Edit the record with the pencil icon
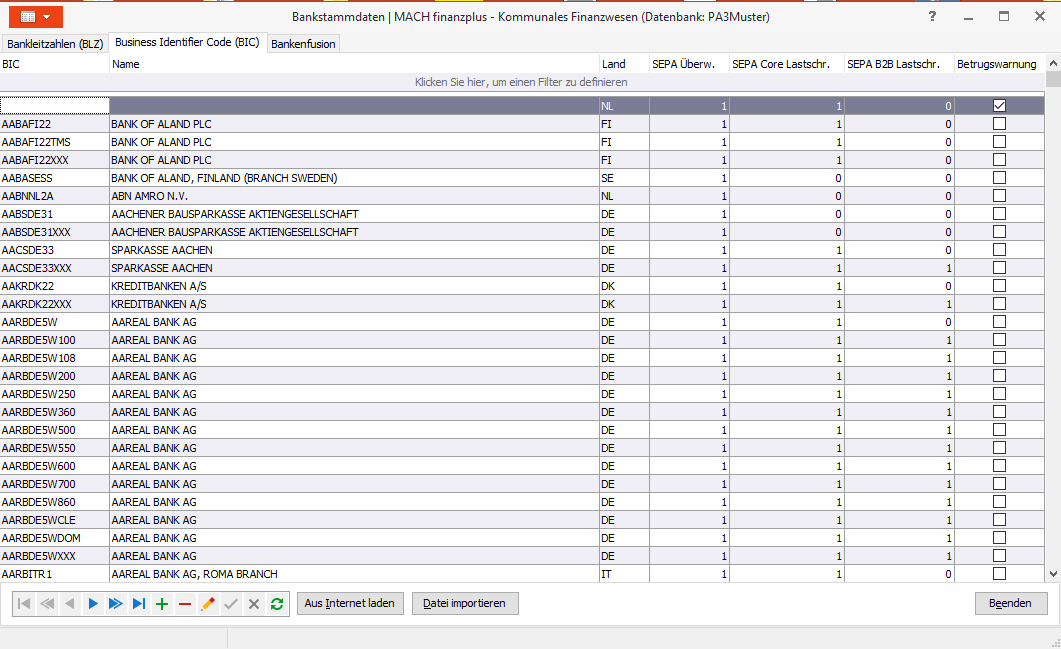This screenshot has height=649, width=1061. click(x=208, y=604)
